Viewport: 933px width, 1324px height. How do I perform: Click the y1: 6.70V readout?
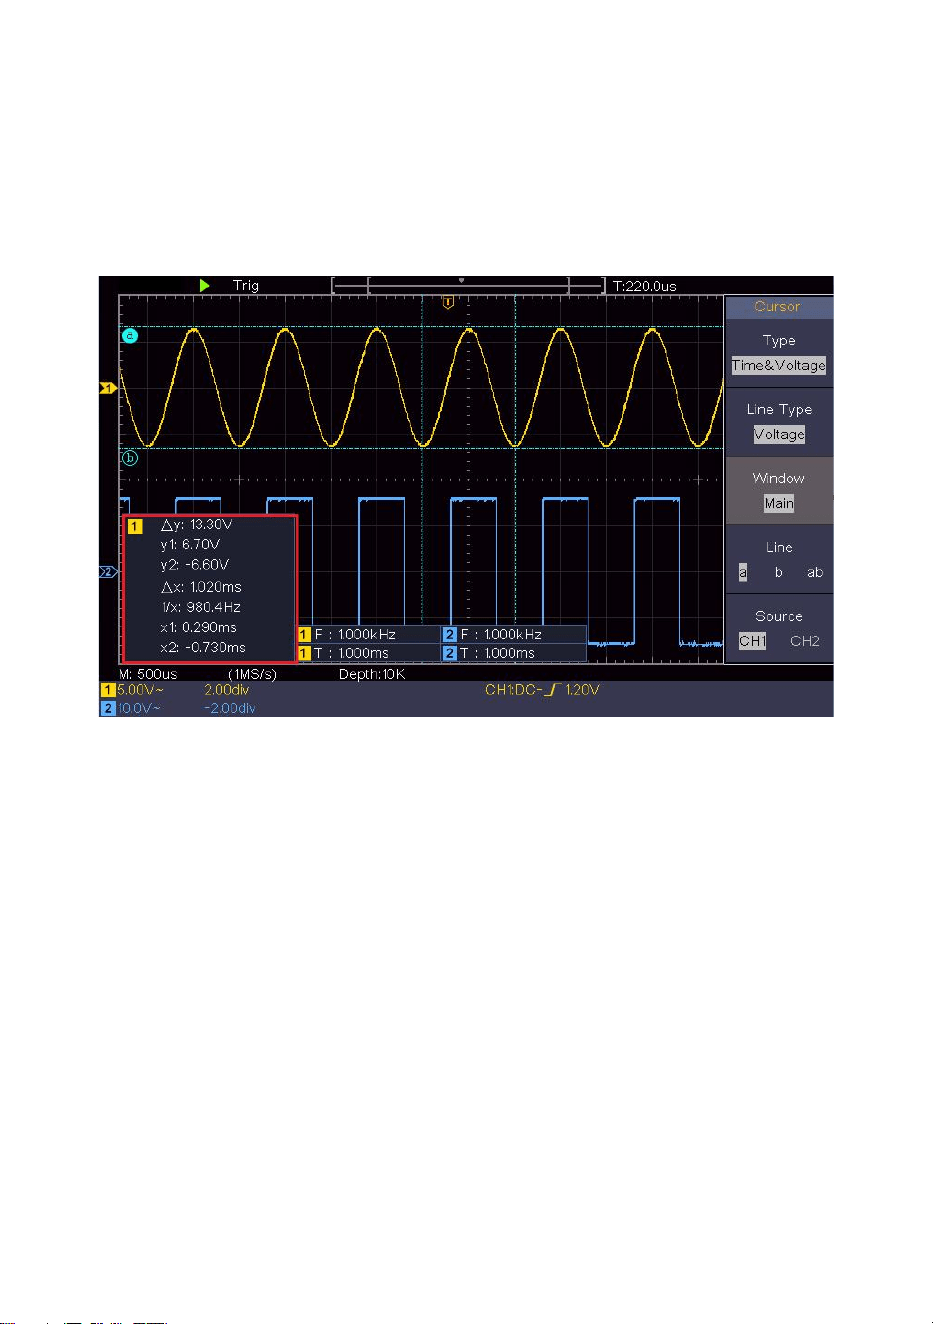tap(190, 545)
